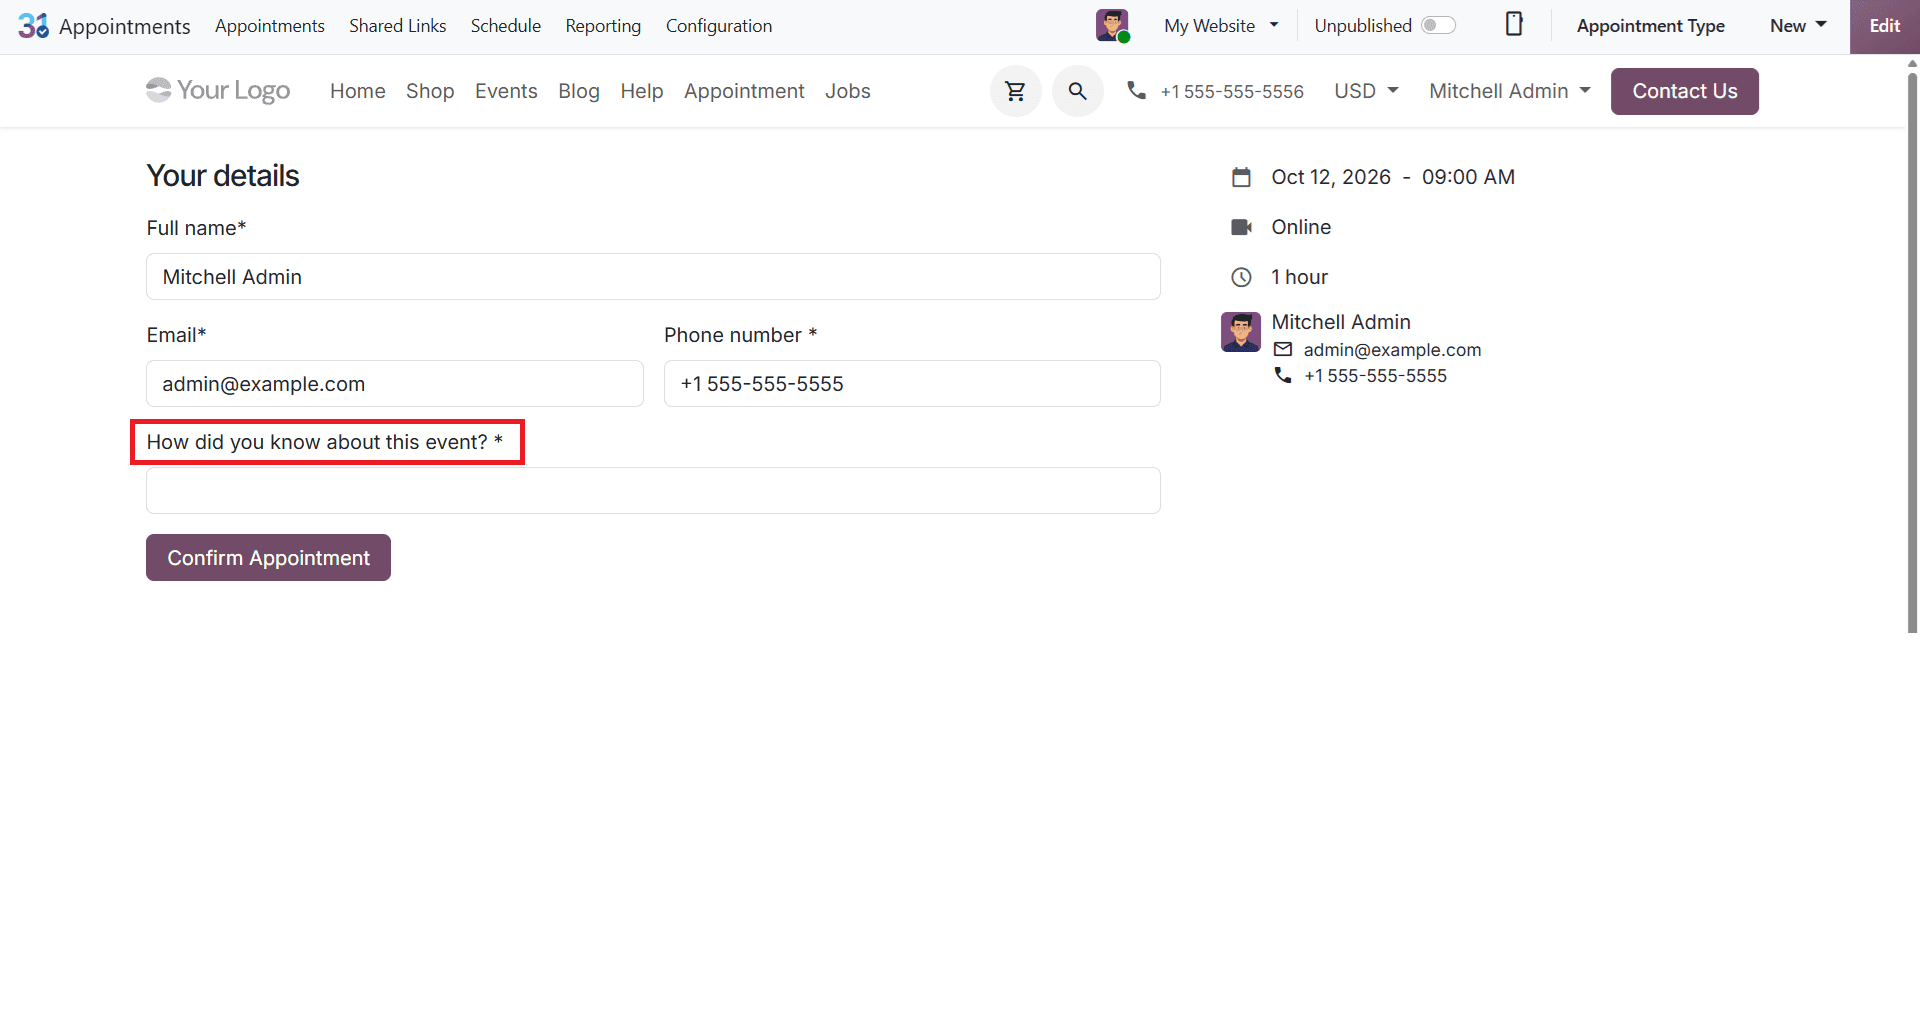This screenshot has height=1032, width=1920.
Task: Click the Your Logo website logo
Action: (x=218, y=91)
